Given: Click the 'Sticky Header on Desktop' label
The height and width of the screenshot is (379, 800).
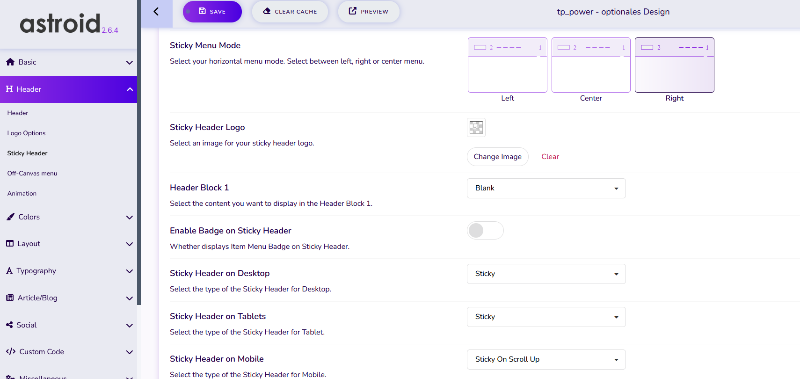Looking at the screenshot, I should click(219, 273).
